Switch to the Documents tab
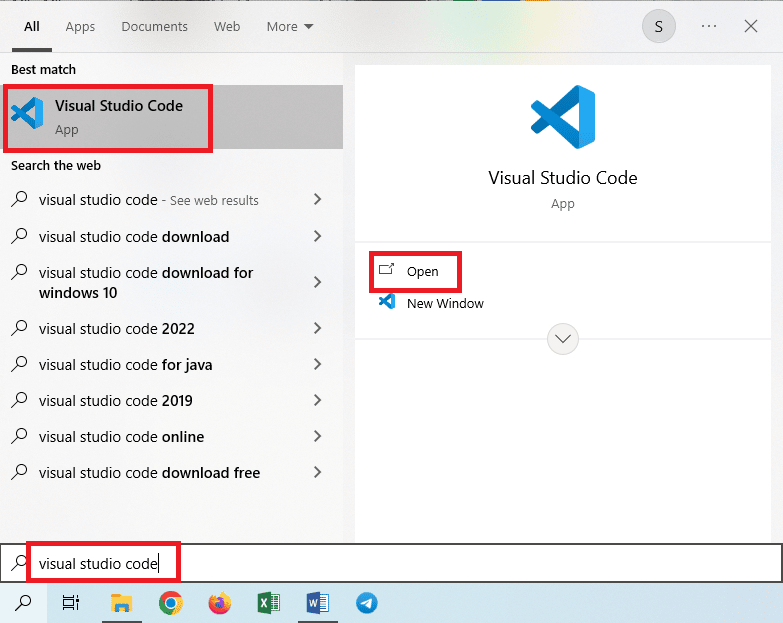 (x=154, y=26)
